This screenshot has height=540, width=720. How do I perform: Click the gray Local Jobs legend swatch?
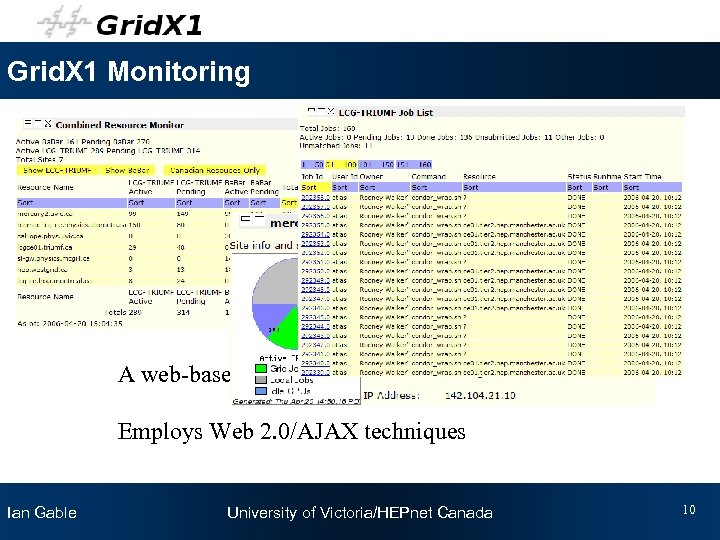click(x=260, y=380)
